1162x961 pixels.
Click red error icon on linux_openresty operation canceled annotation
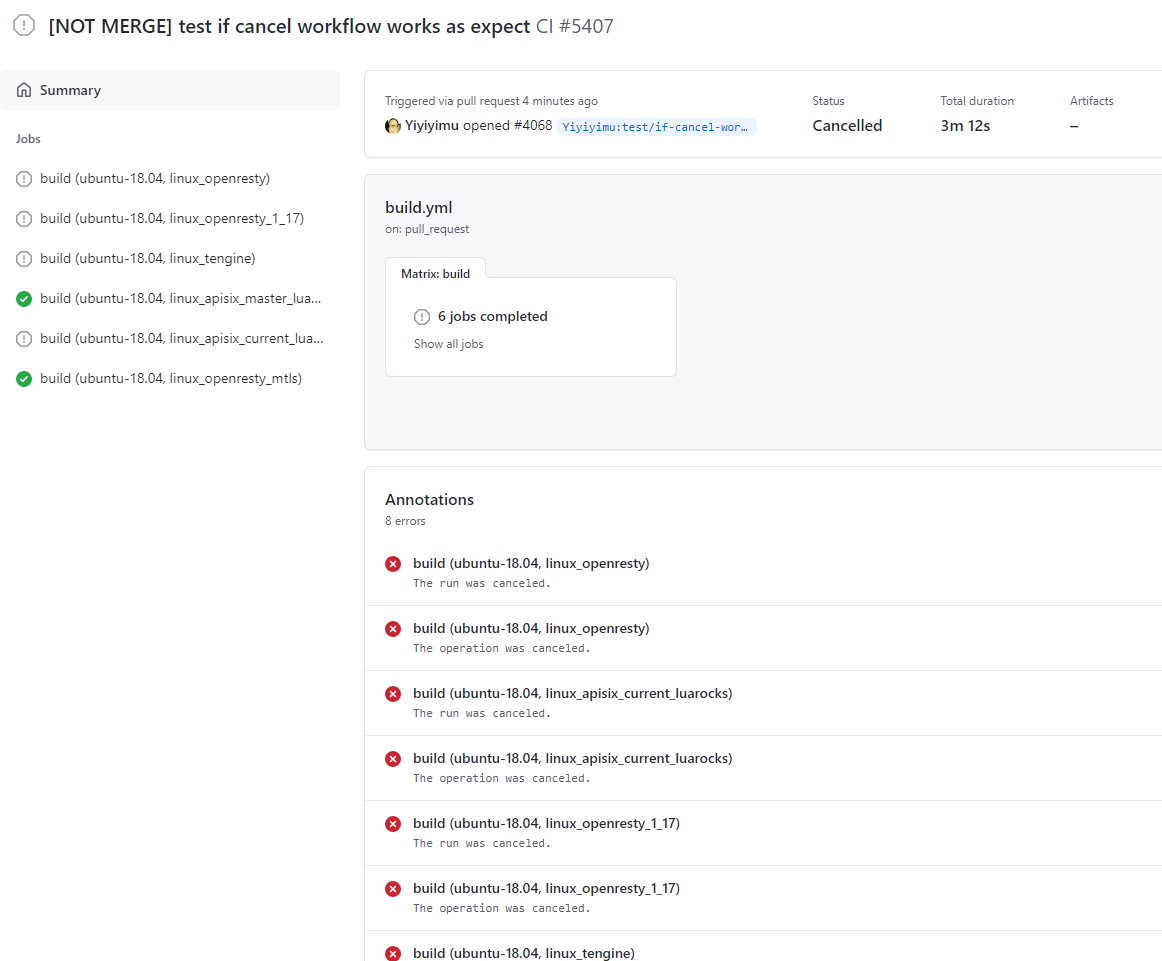click(393, 629)
